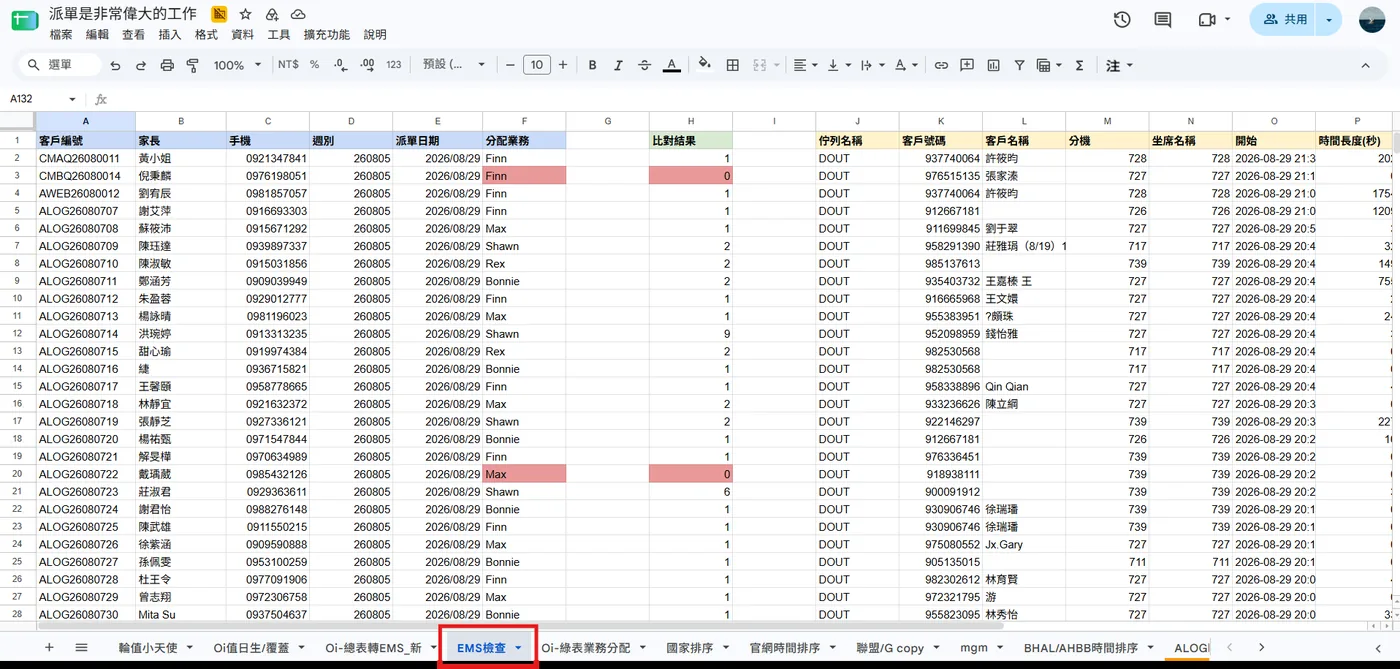Open the 編輯 menu
This screenshot has height=669, width=1400.
pos(97,34)
